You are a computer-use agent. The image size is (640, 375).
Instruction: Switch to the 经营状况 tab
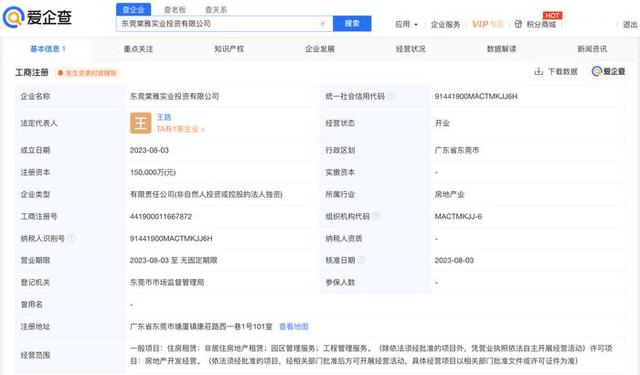411,49
